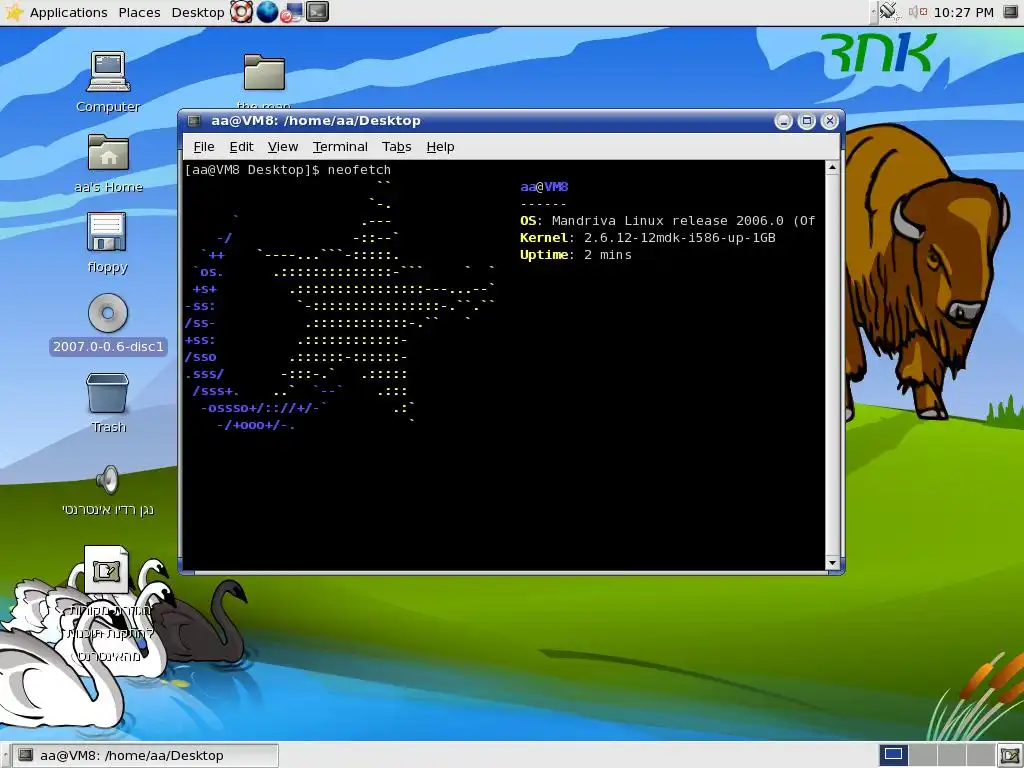
Task: Click the lifebuoy help launcher in top panel
Action: click(241, 12)
